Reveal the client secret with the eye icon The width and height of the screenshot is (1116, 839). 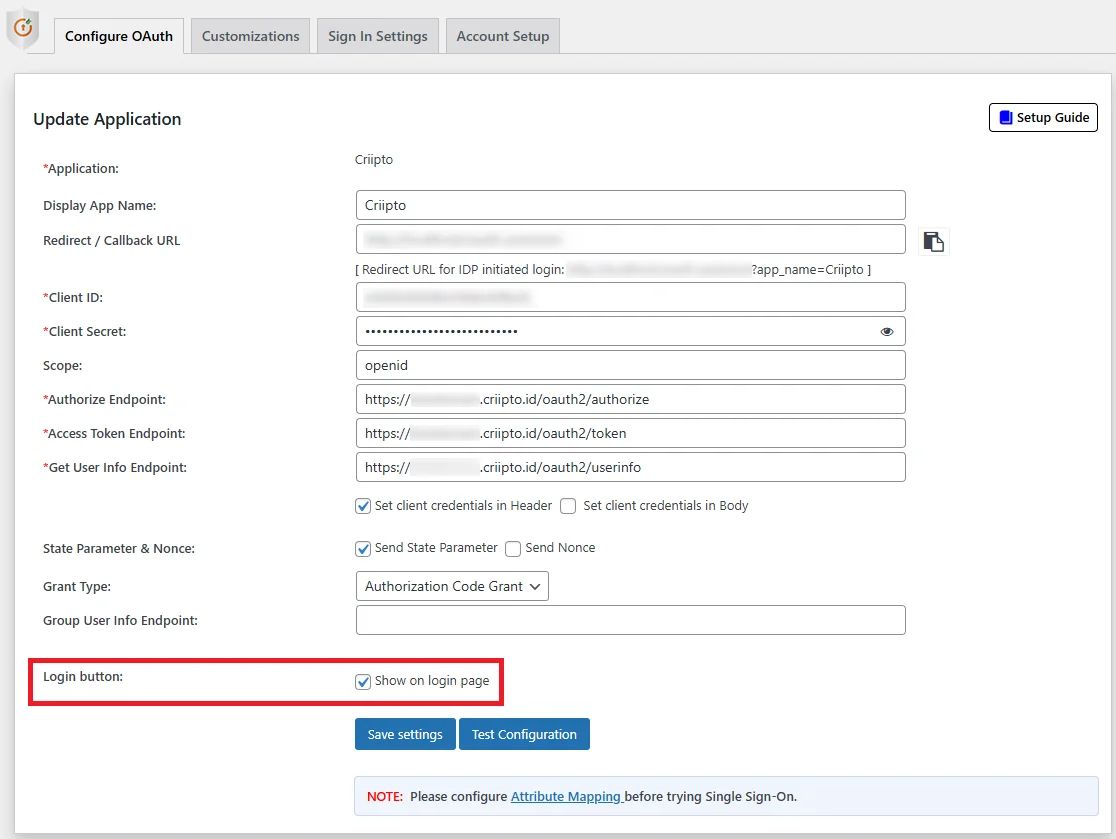point(886,332)
